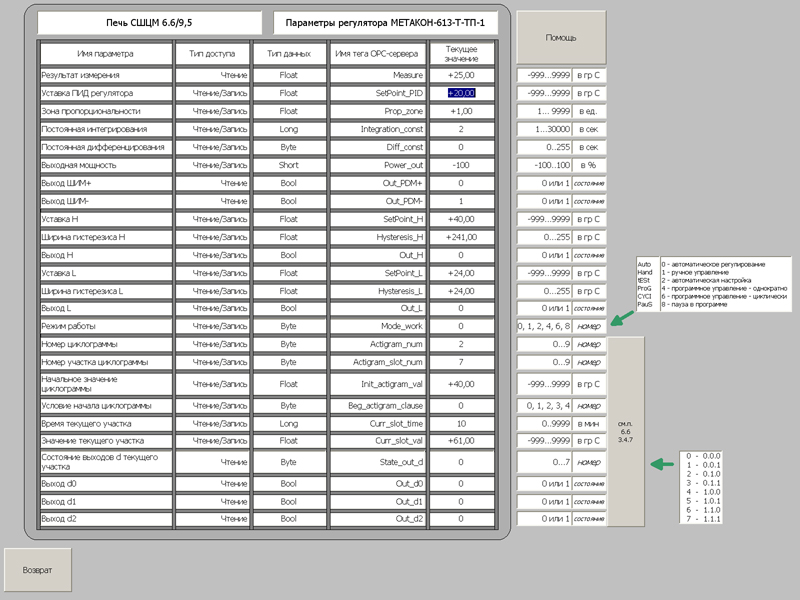
Task: Click the Measure current value +25,00
Action: [462, 75]
